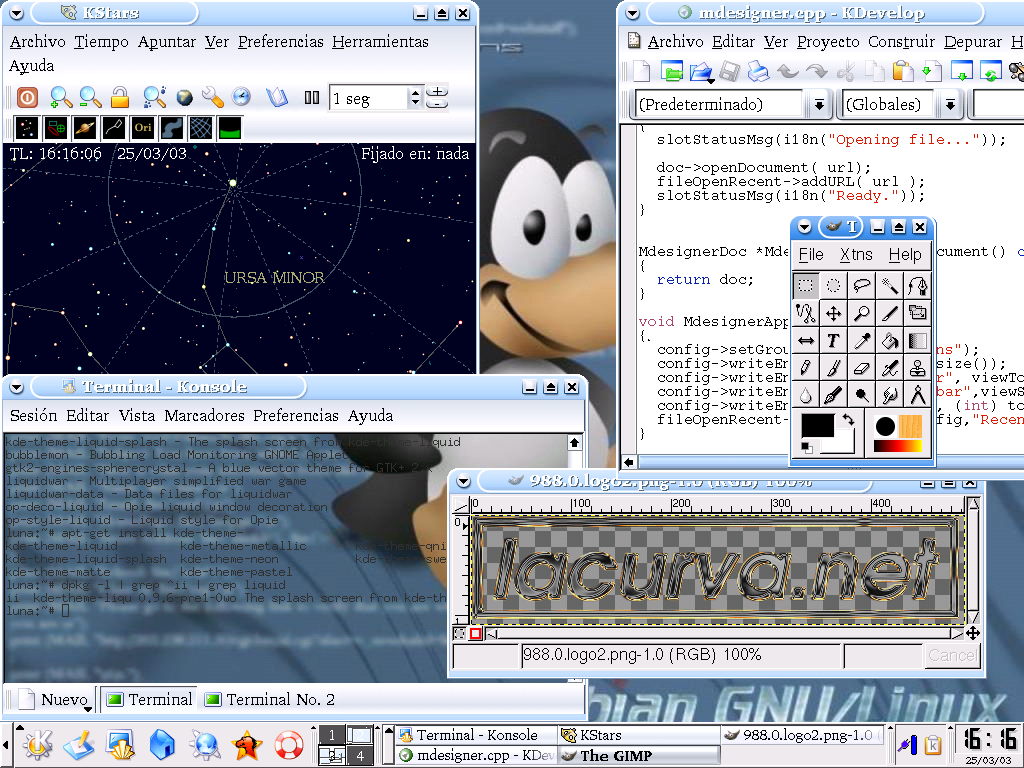The height and width of the screenshot is (768, 1024).
Task: Open the Proyecto menu in KDevelop
Action: coord(828,42)
